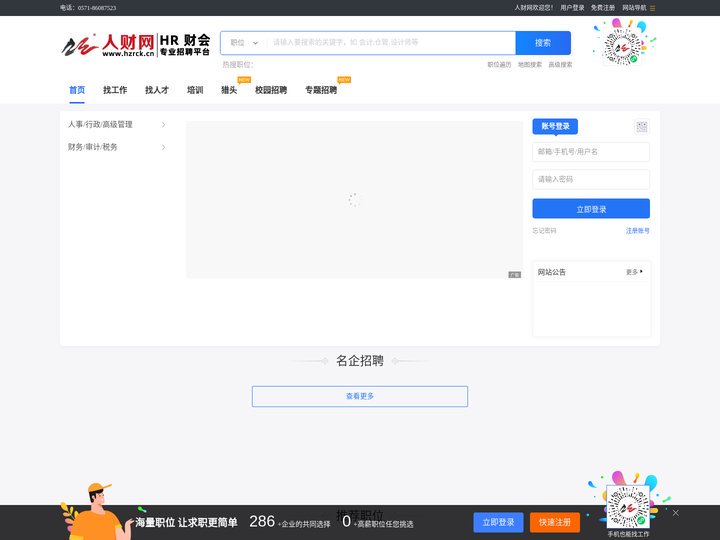Open the 网站导航 menu icon
The image size is (720, 540).
coord(652,8)
